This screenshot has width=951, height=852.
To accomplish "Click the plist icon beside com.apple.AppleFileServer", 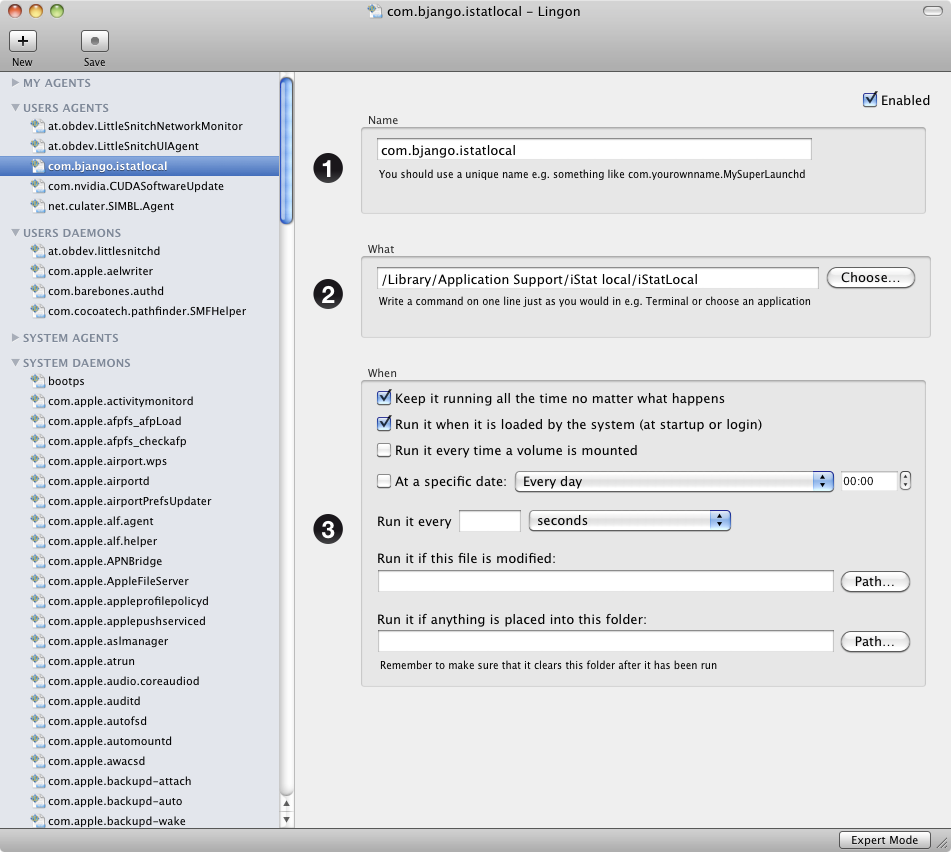I will point(38,581).
